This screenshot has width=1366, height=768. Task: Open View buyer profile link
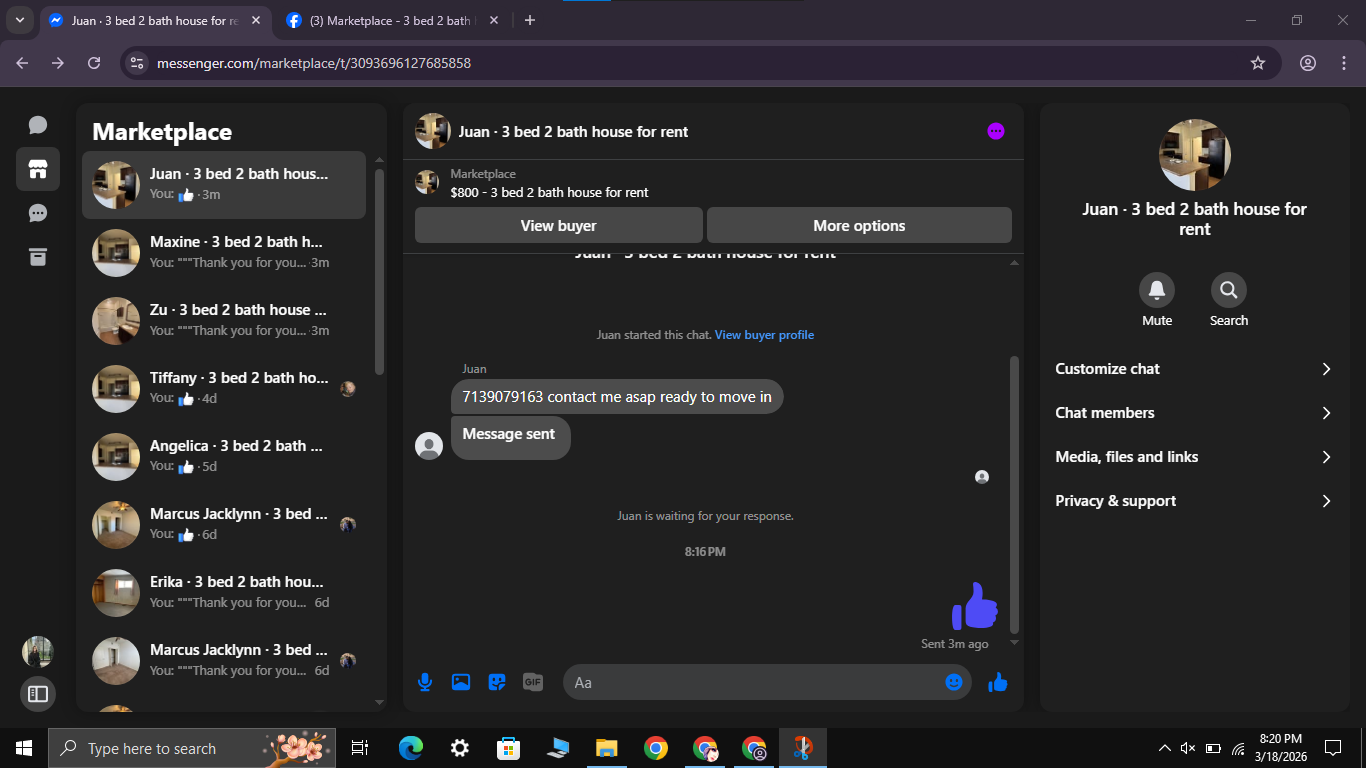tap(764, 335)
